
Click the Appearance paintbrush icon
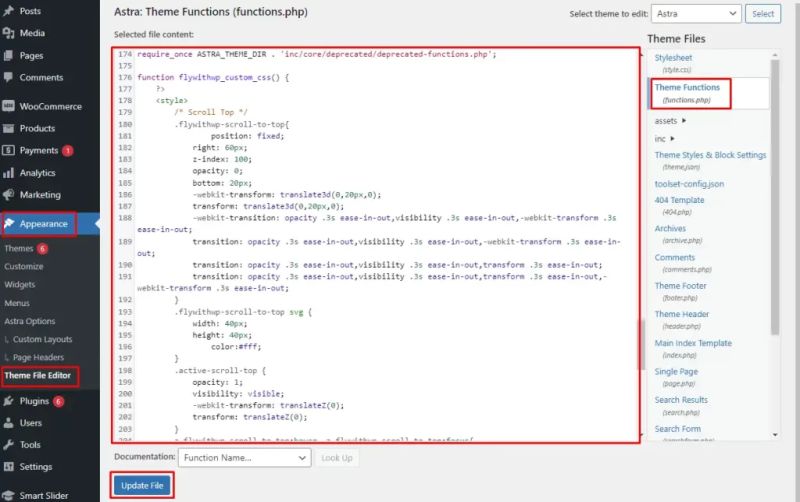pos(9,223)
